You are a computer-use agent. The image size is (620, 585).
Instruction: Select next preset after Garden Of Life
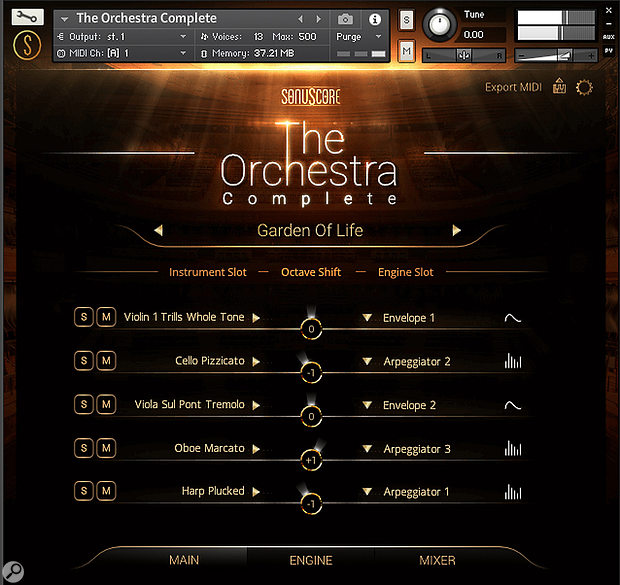click(x=456, y=230)
